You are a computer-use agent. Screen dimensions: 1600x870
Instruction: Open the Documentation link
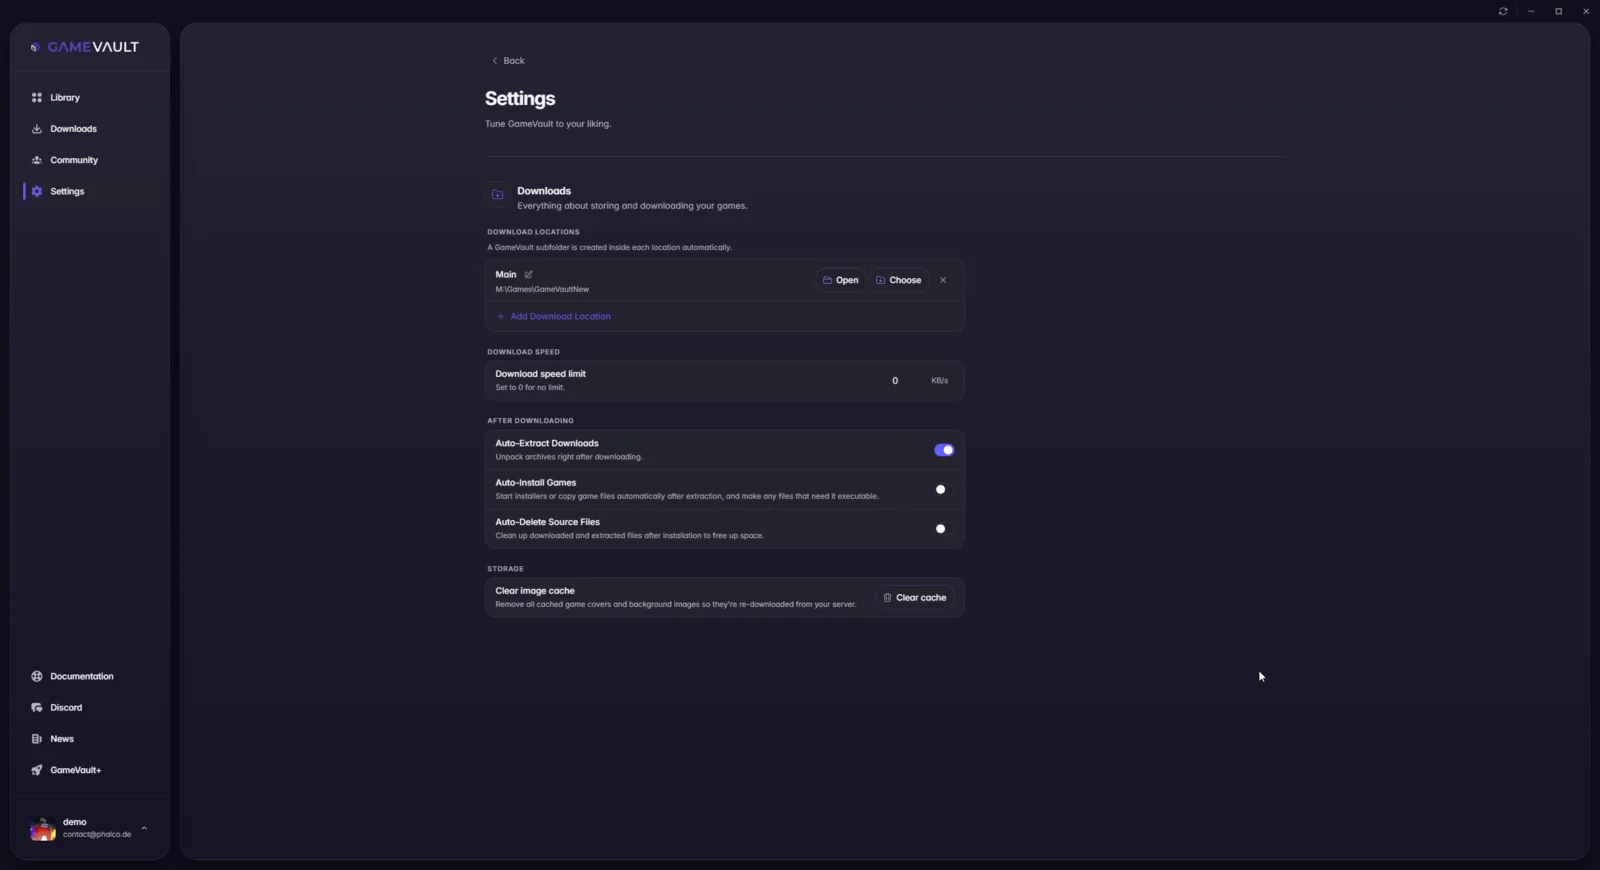(x=90, y=676)
